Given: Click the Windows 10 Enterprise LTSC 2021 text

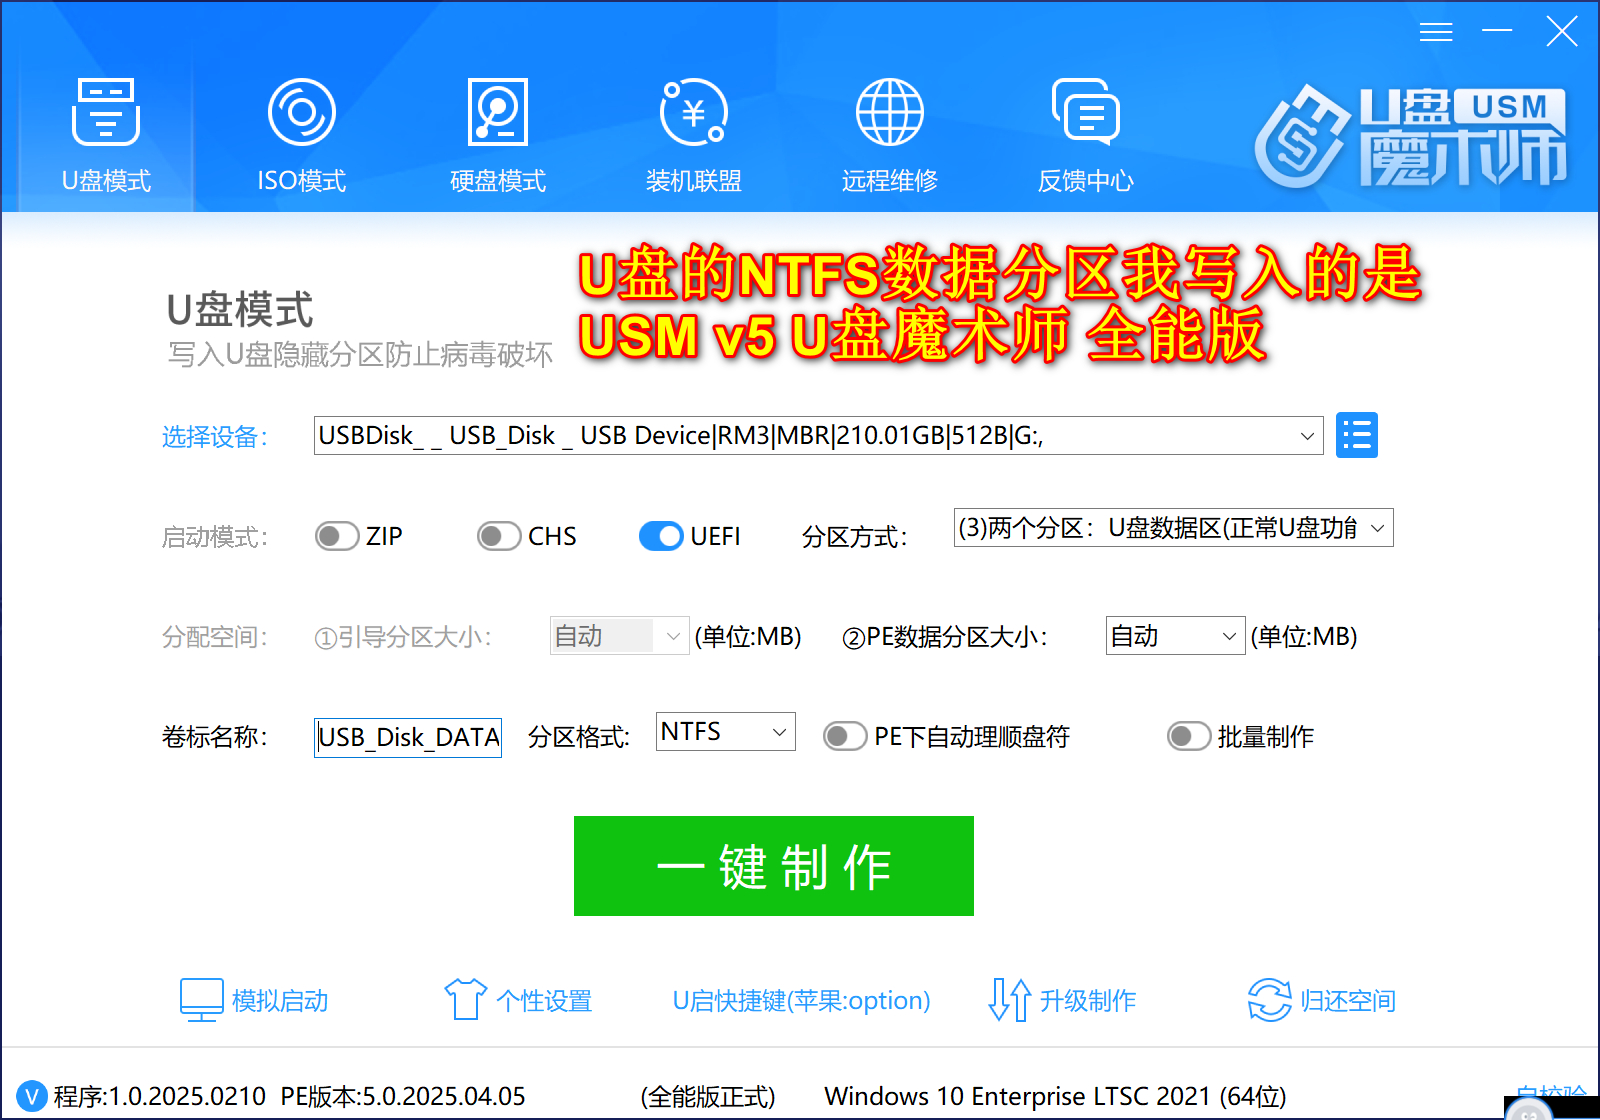Looking at the screenshot, I should click(x=1055, y=1097).
